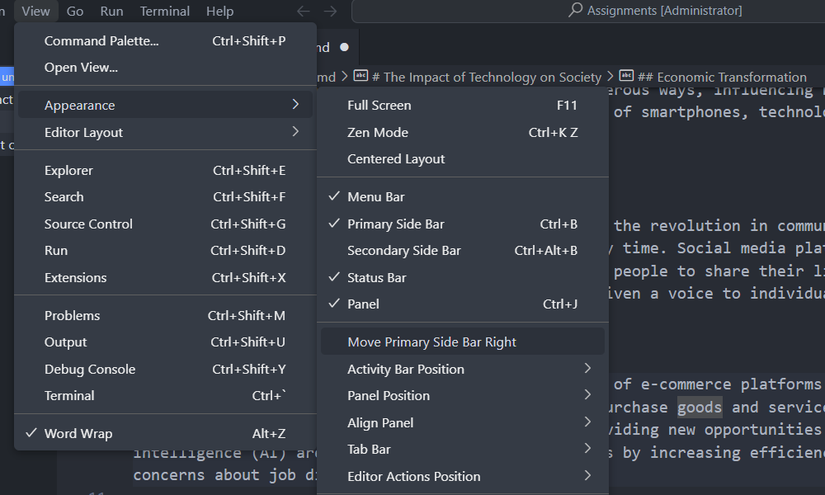The image size is (825, 495).
Task: Expand the Activity Bar Position submenu
Action: coord(405,369)
